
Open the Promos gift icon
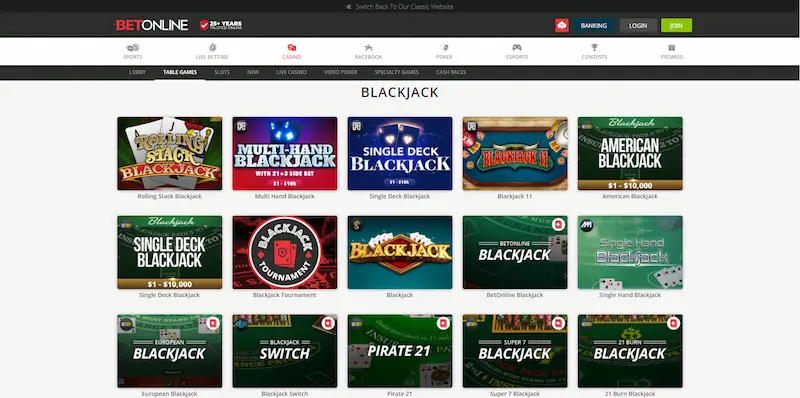point(671,47)
